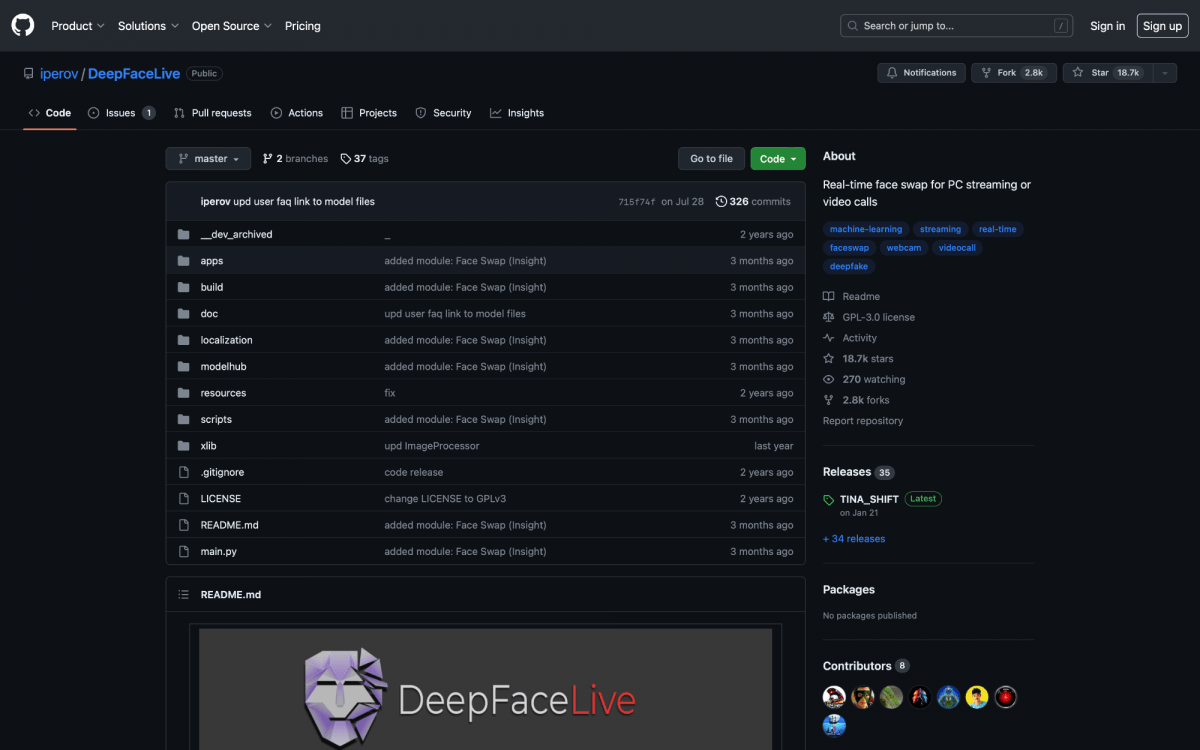Click the Watch eye icon for 270 watching

click(x=828, y=379)
